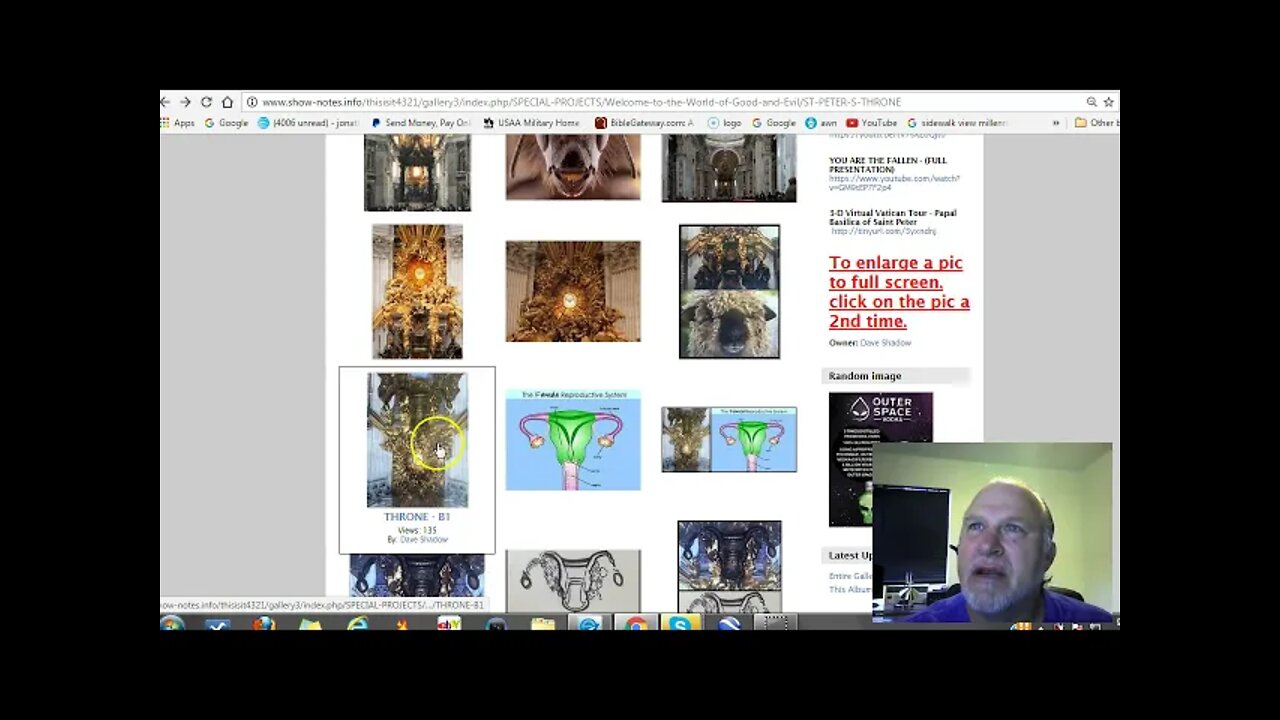Open the throne and reproductive diagram side-by-side thumbnail
The height and width of the screenshot is (720, 1280).
[729, 439]
